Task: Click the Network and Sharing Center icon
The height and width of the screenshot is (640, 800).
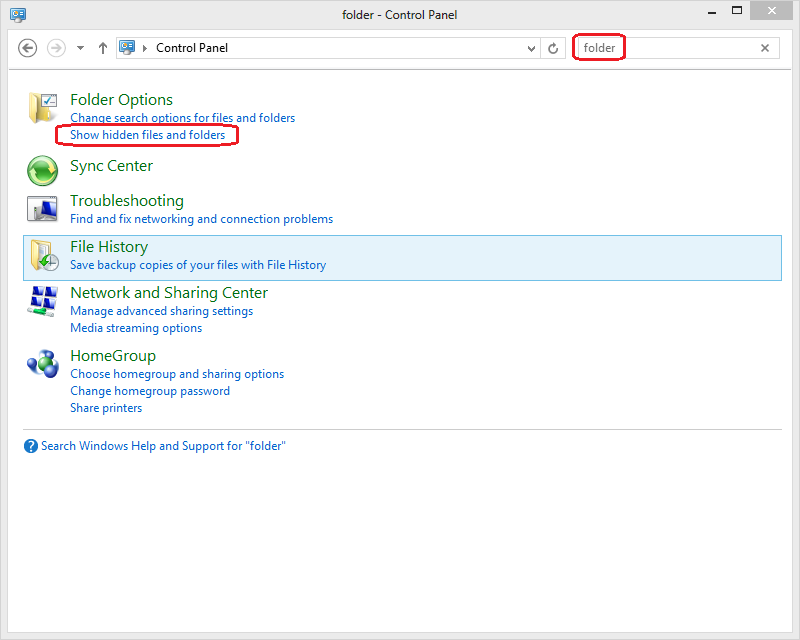Action: click(x=43, y=301)
